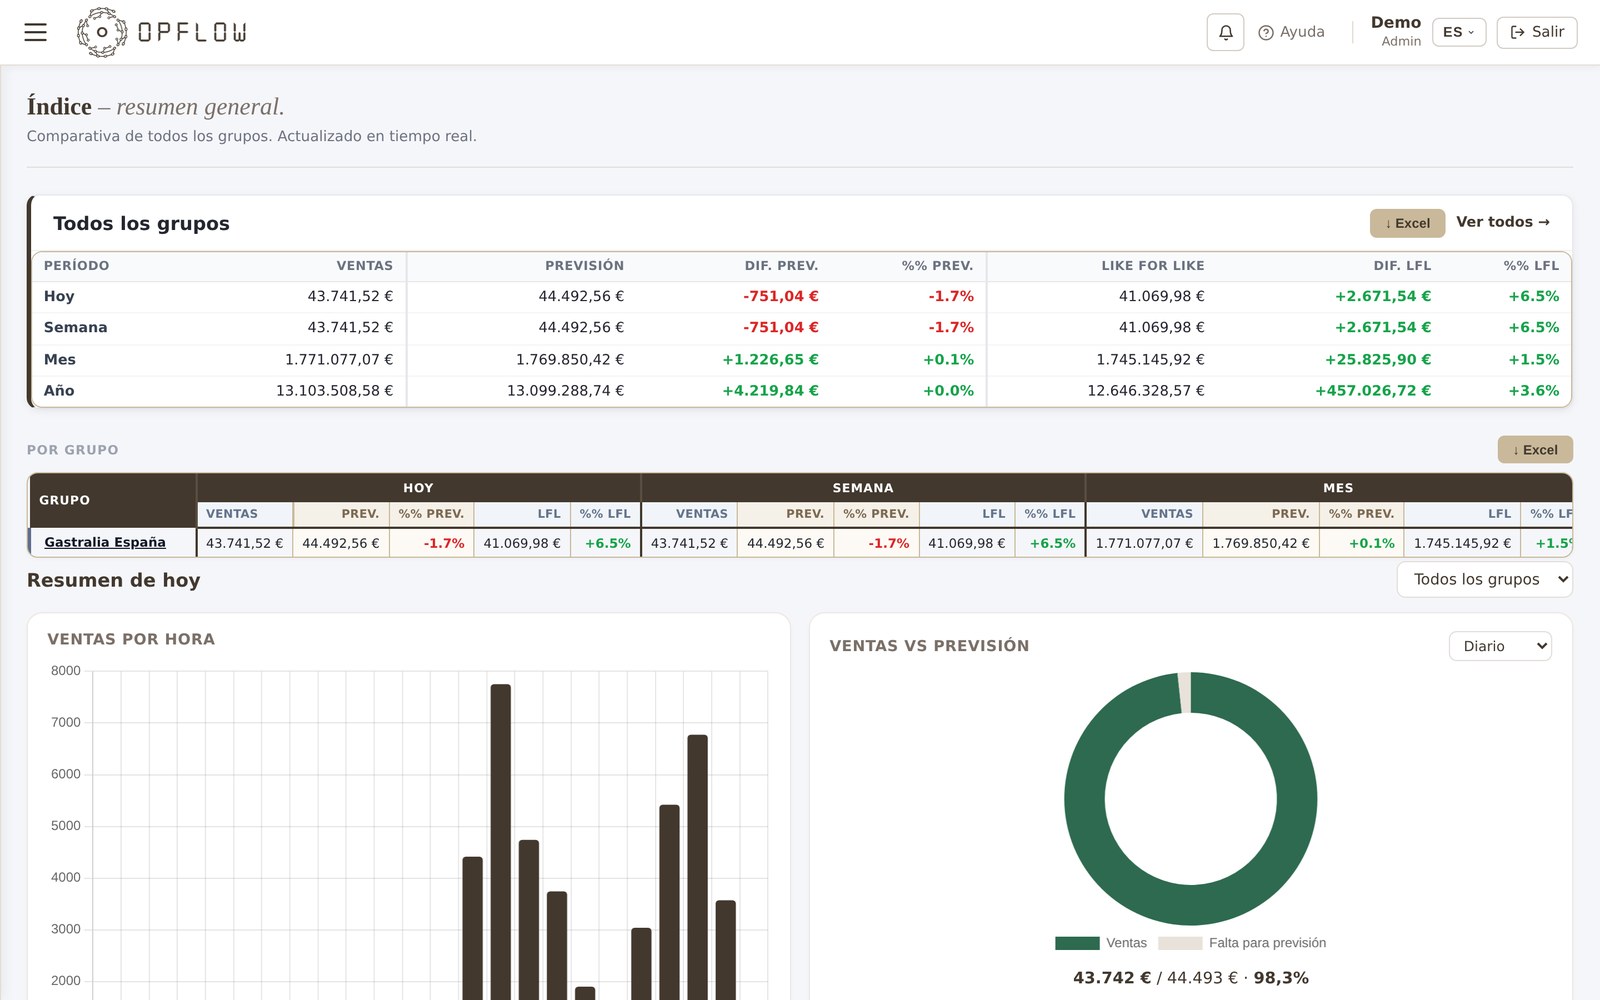Click the +1.226,65 € forecast difference
This screenshot has height=1000, width=1600.
[770, 359]
